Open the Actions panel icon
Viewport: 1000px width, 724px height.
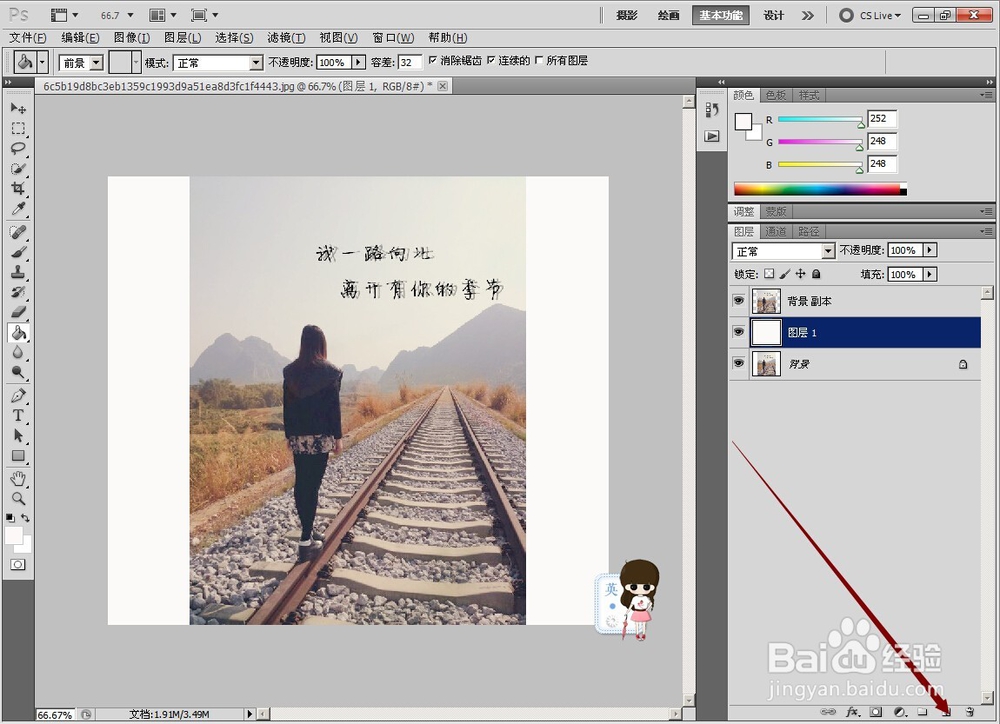pyautogui.click(x=712, y=137)
